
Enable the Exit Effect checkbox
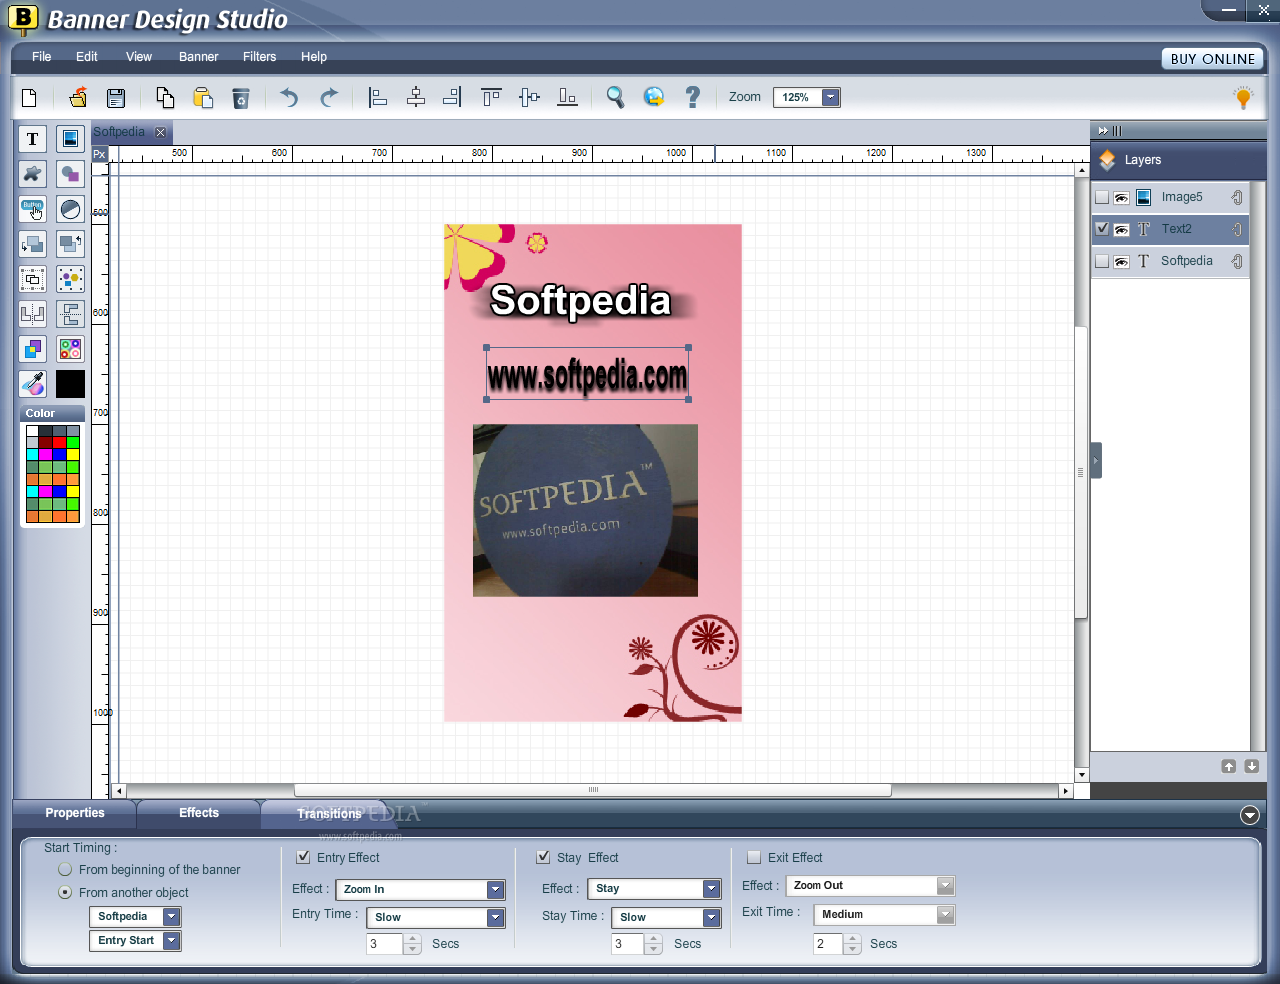pos(754,857)
